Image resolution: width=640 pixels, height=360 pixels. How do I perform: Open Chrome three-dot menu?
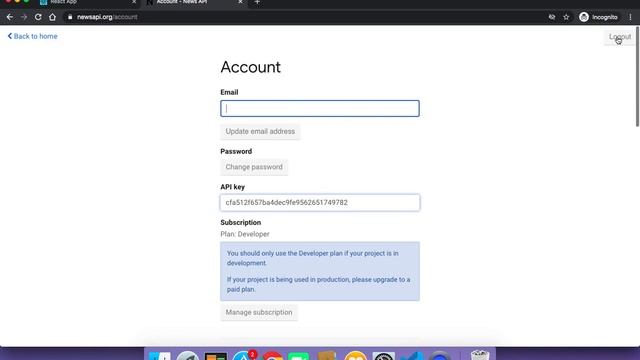click(630, 17)
